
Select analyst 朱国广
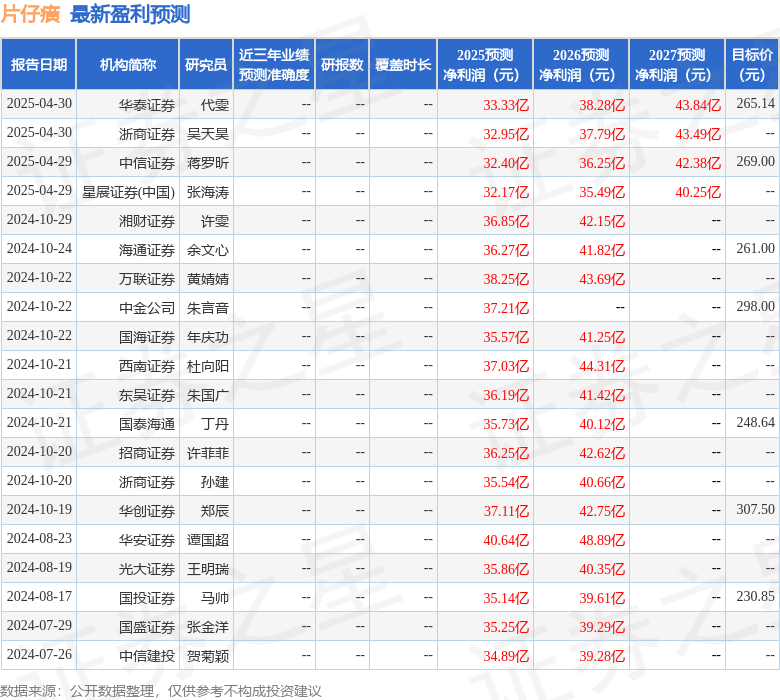coord(208,395)
